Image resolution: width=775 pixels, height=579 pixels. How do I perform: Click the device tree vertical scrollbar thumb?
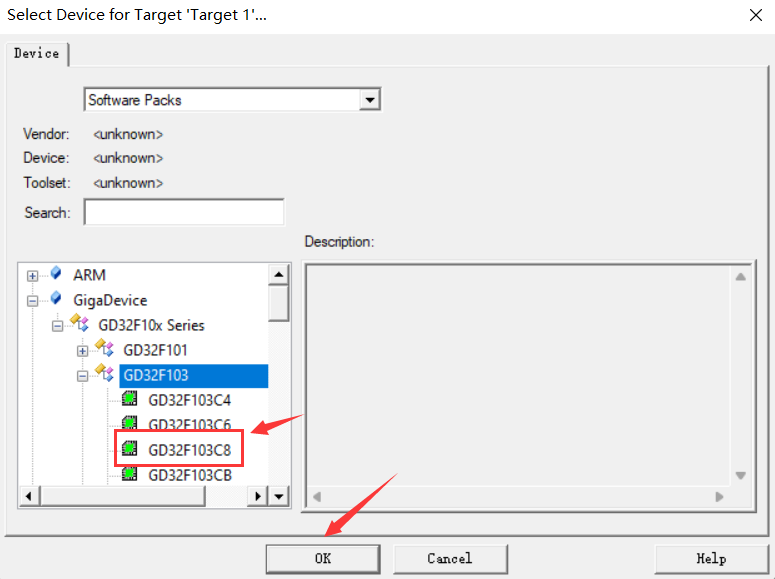tap(279, 303)
